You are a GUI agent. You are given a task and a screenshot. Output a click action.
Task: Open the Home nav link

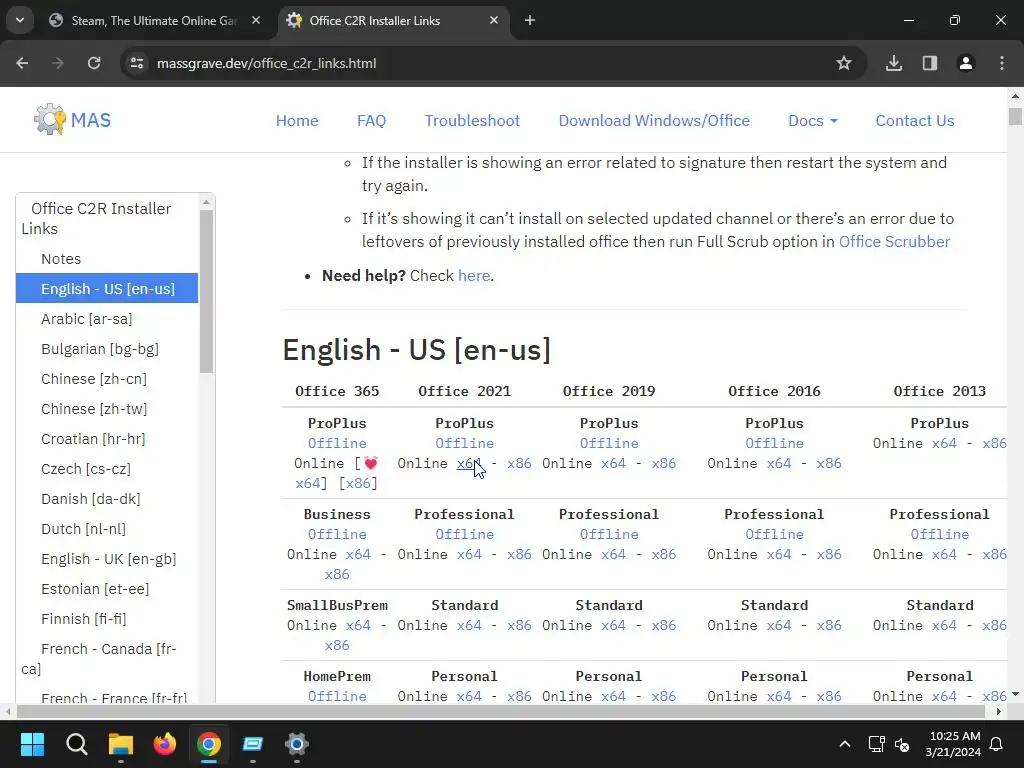[x=297, y=120]
